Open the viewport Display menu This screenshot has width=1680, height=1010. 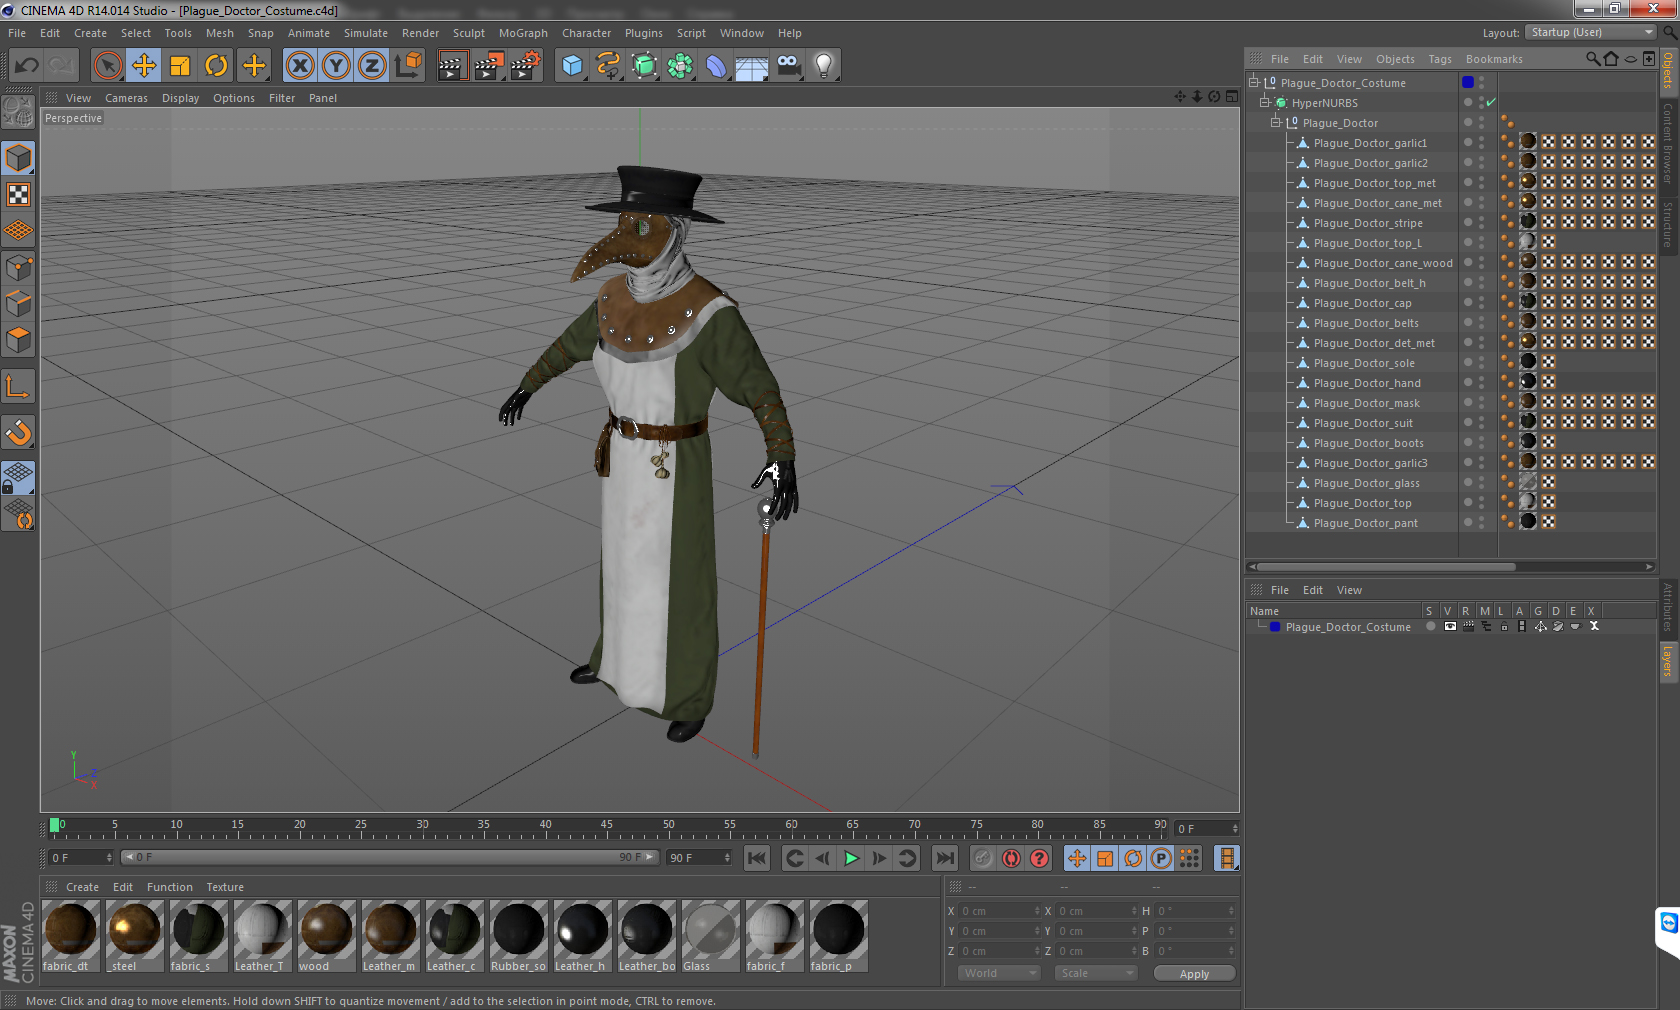tap(180, 98)
